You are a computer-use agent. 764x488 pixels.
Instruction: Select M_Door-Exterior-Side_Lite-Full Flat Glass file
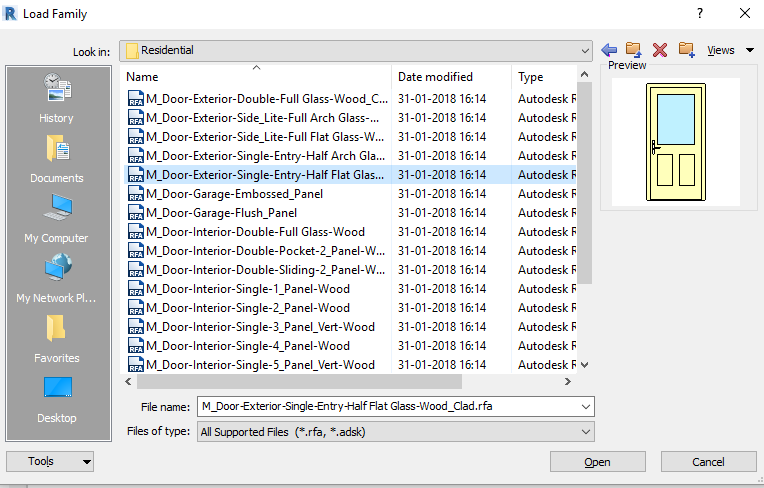265,137
